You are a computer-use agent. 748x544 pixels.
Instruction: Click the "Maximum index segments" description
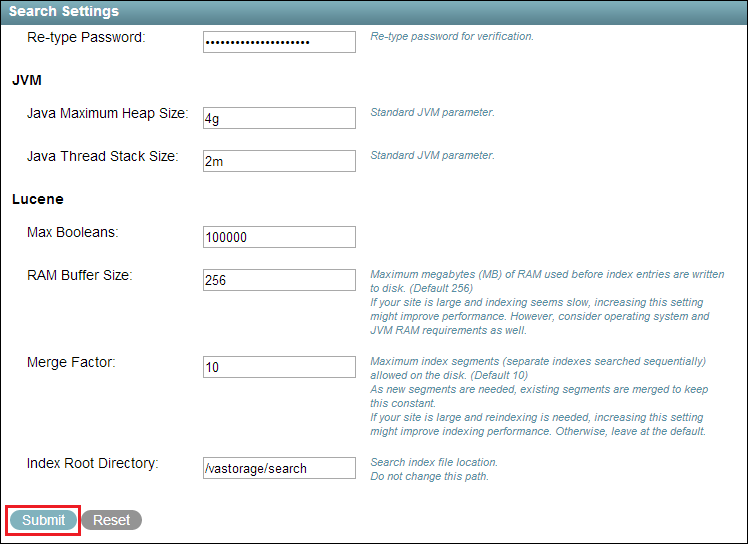click(x=539, y=396)
